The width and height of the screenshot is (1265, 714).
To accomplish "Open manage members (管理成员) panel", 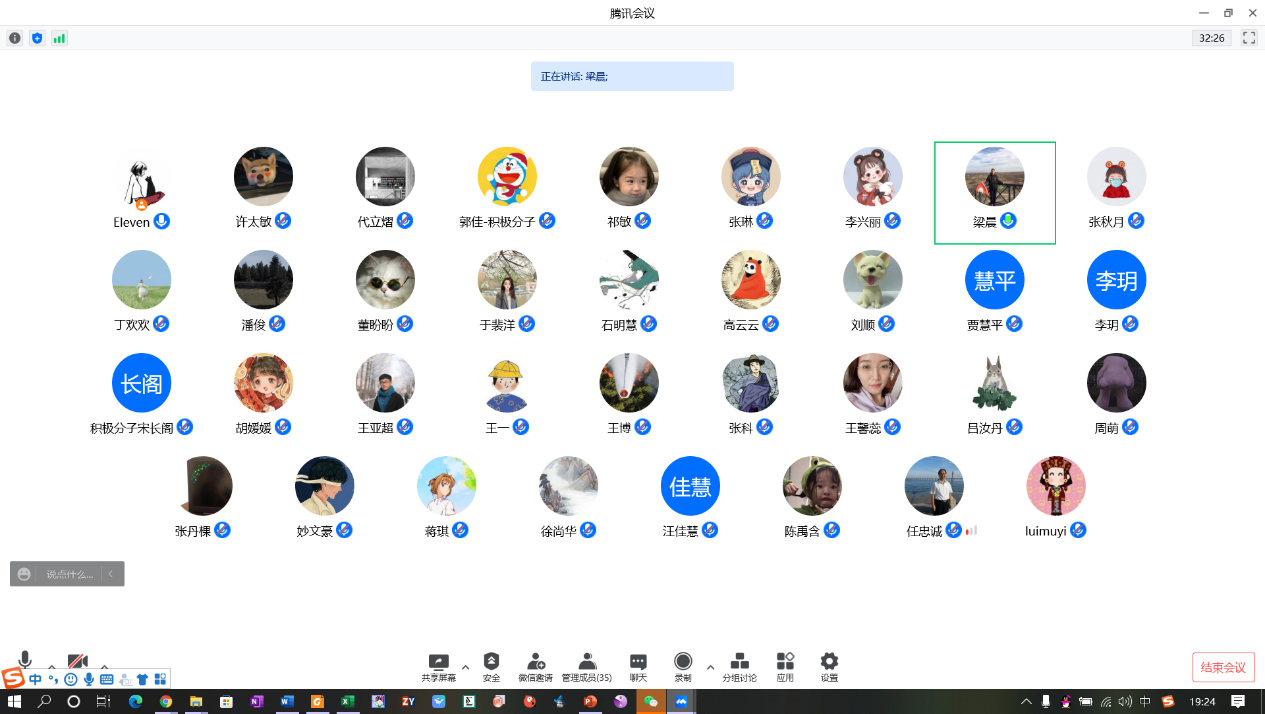I will (x=586, y=666).
